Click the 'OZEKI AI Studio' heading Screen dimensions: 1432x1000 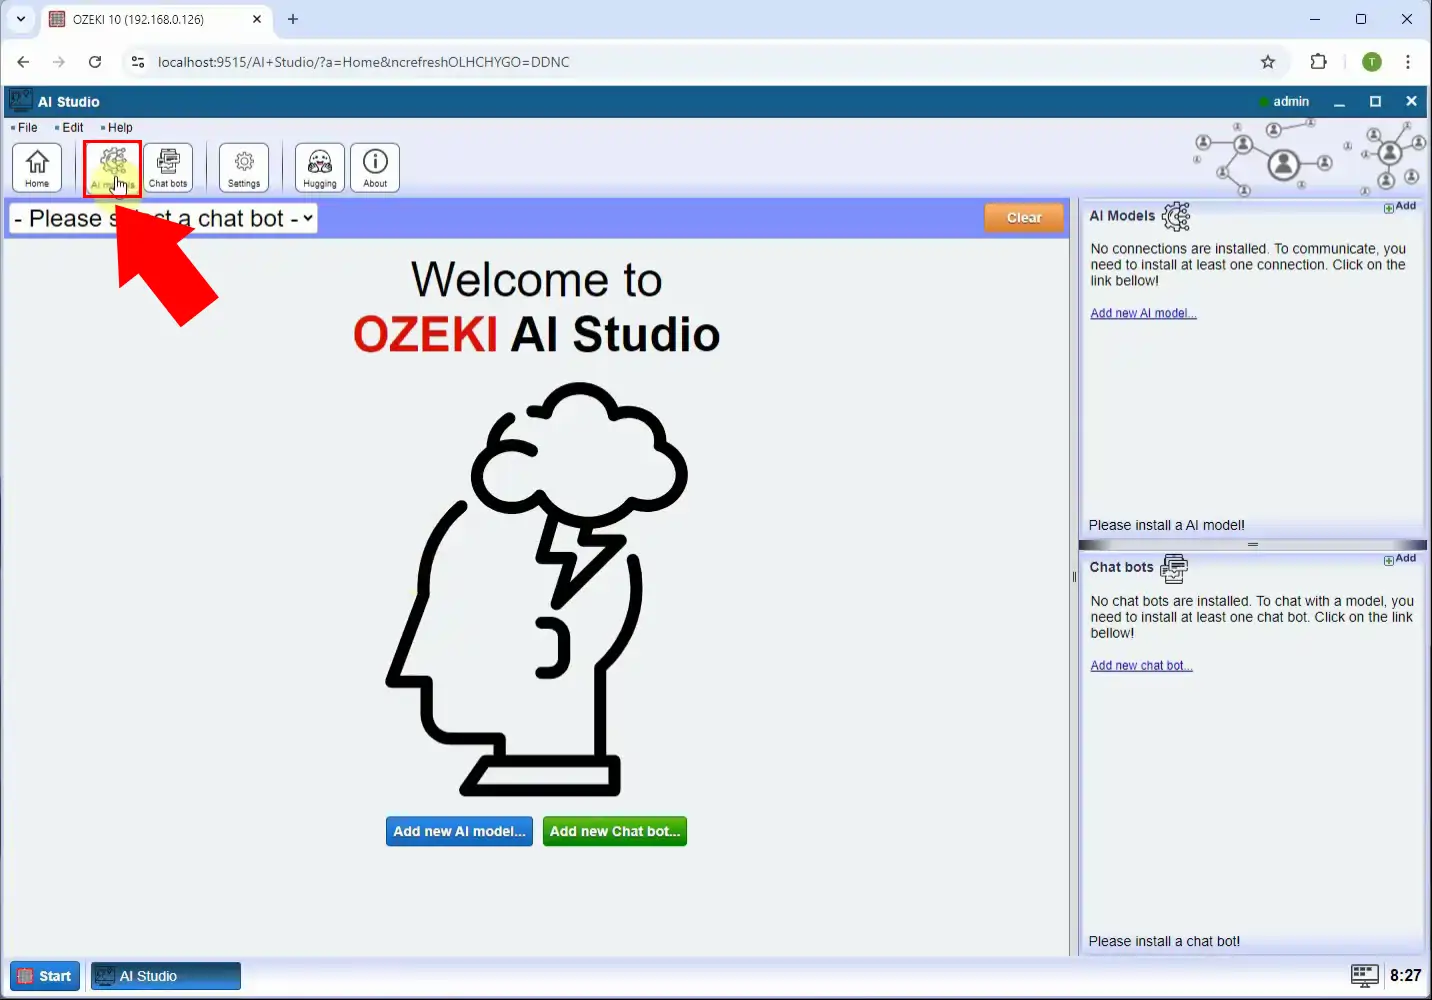(537, 334)
